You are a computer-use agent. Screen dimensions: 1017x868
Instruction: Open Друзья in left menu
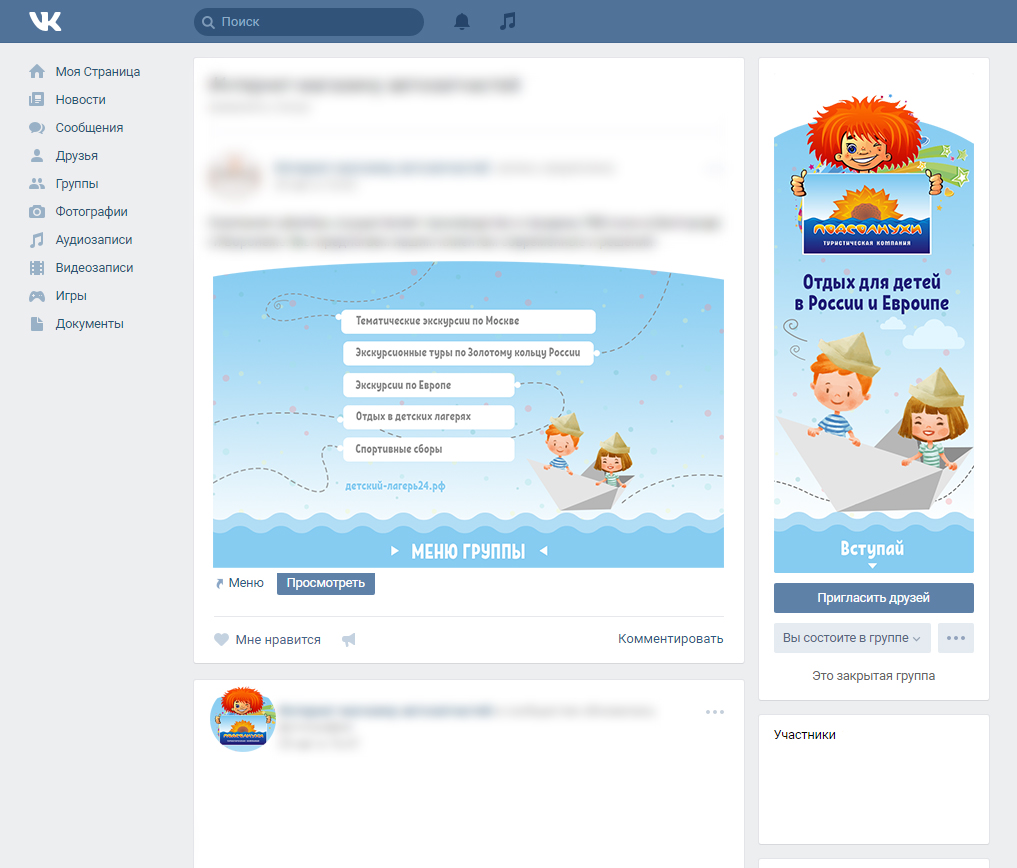point(76,156)
